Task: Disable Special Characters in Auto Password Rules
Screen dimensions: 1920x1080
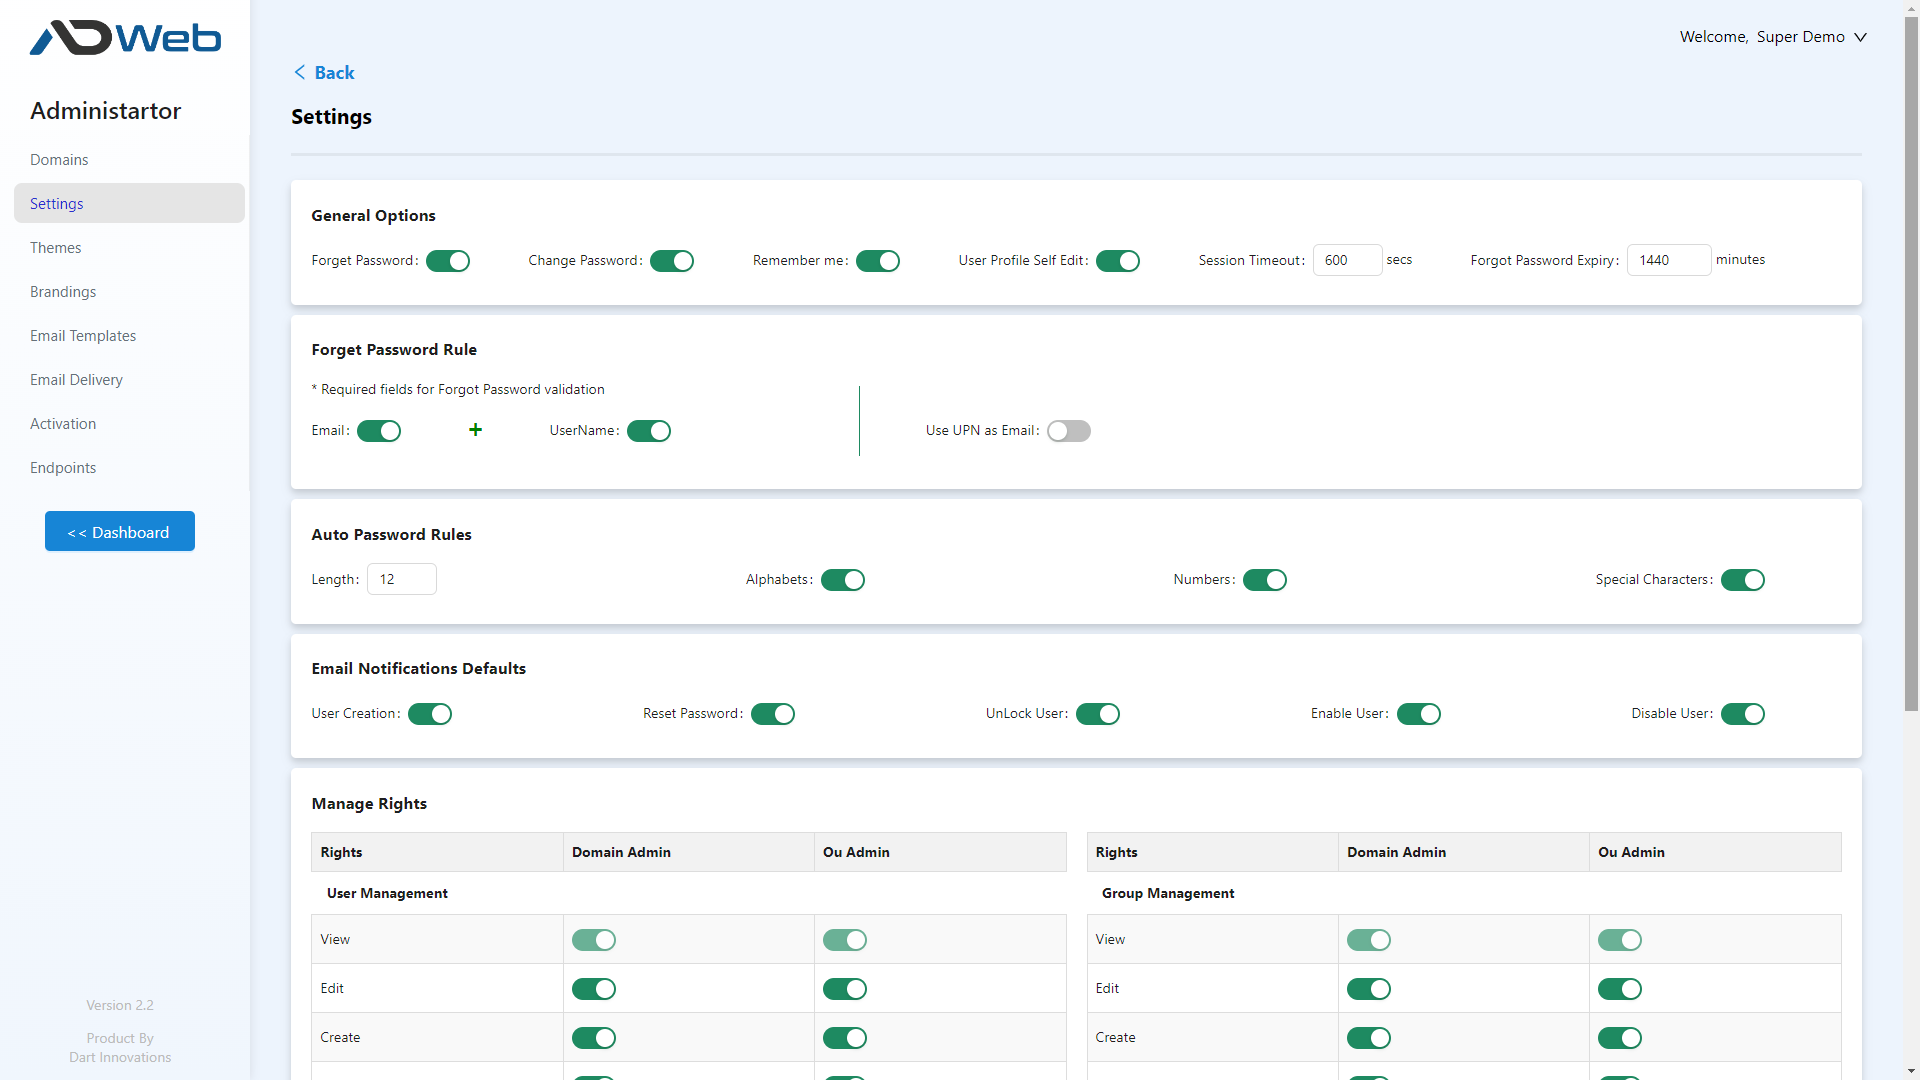Action: [1742, 579]
